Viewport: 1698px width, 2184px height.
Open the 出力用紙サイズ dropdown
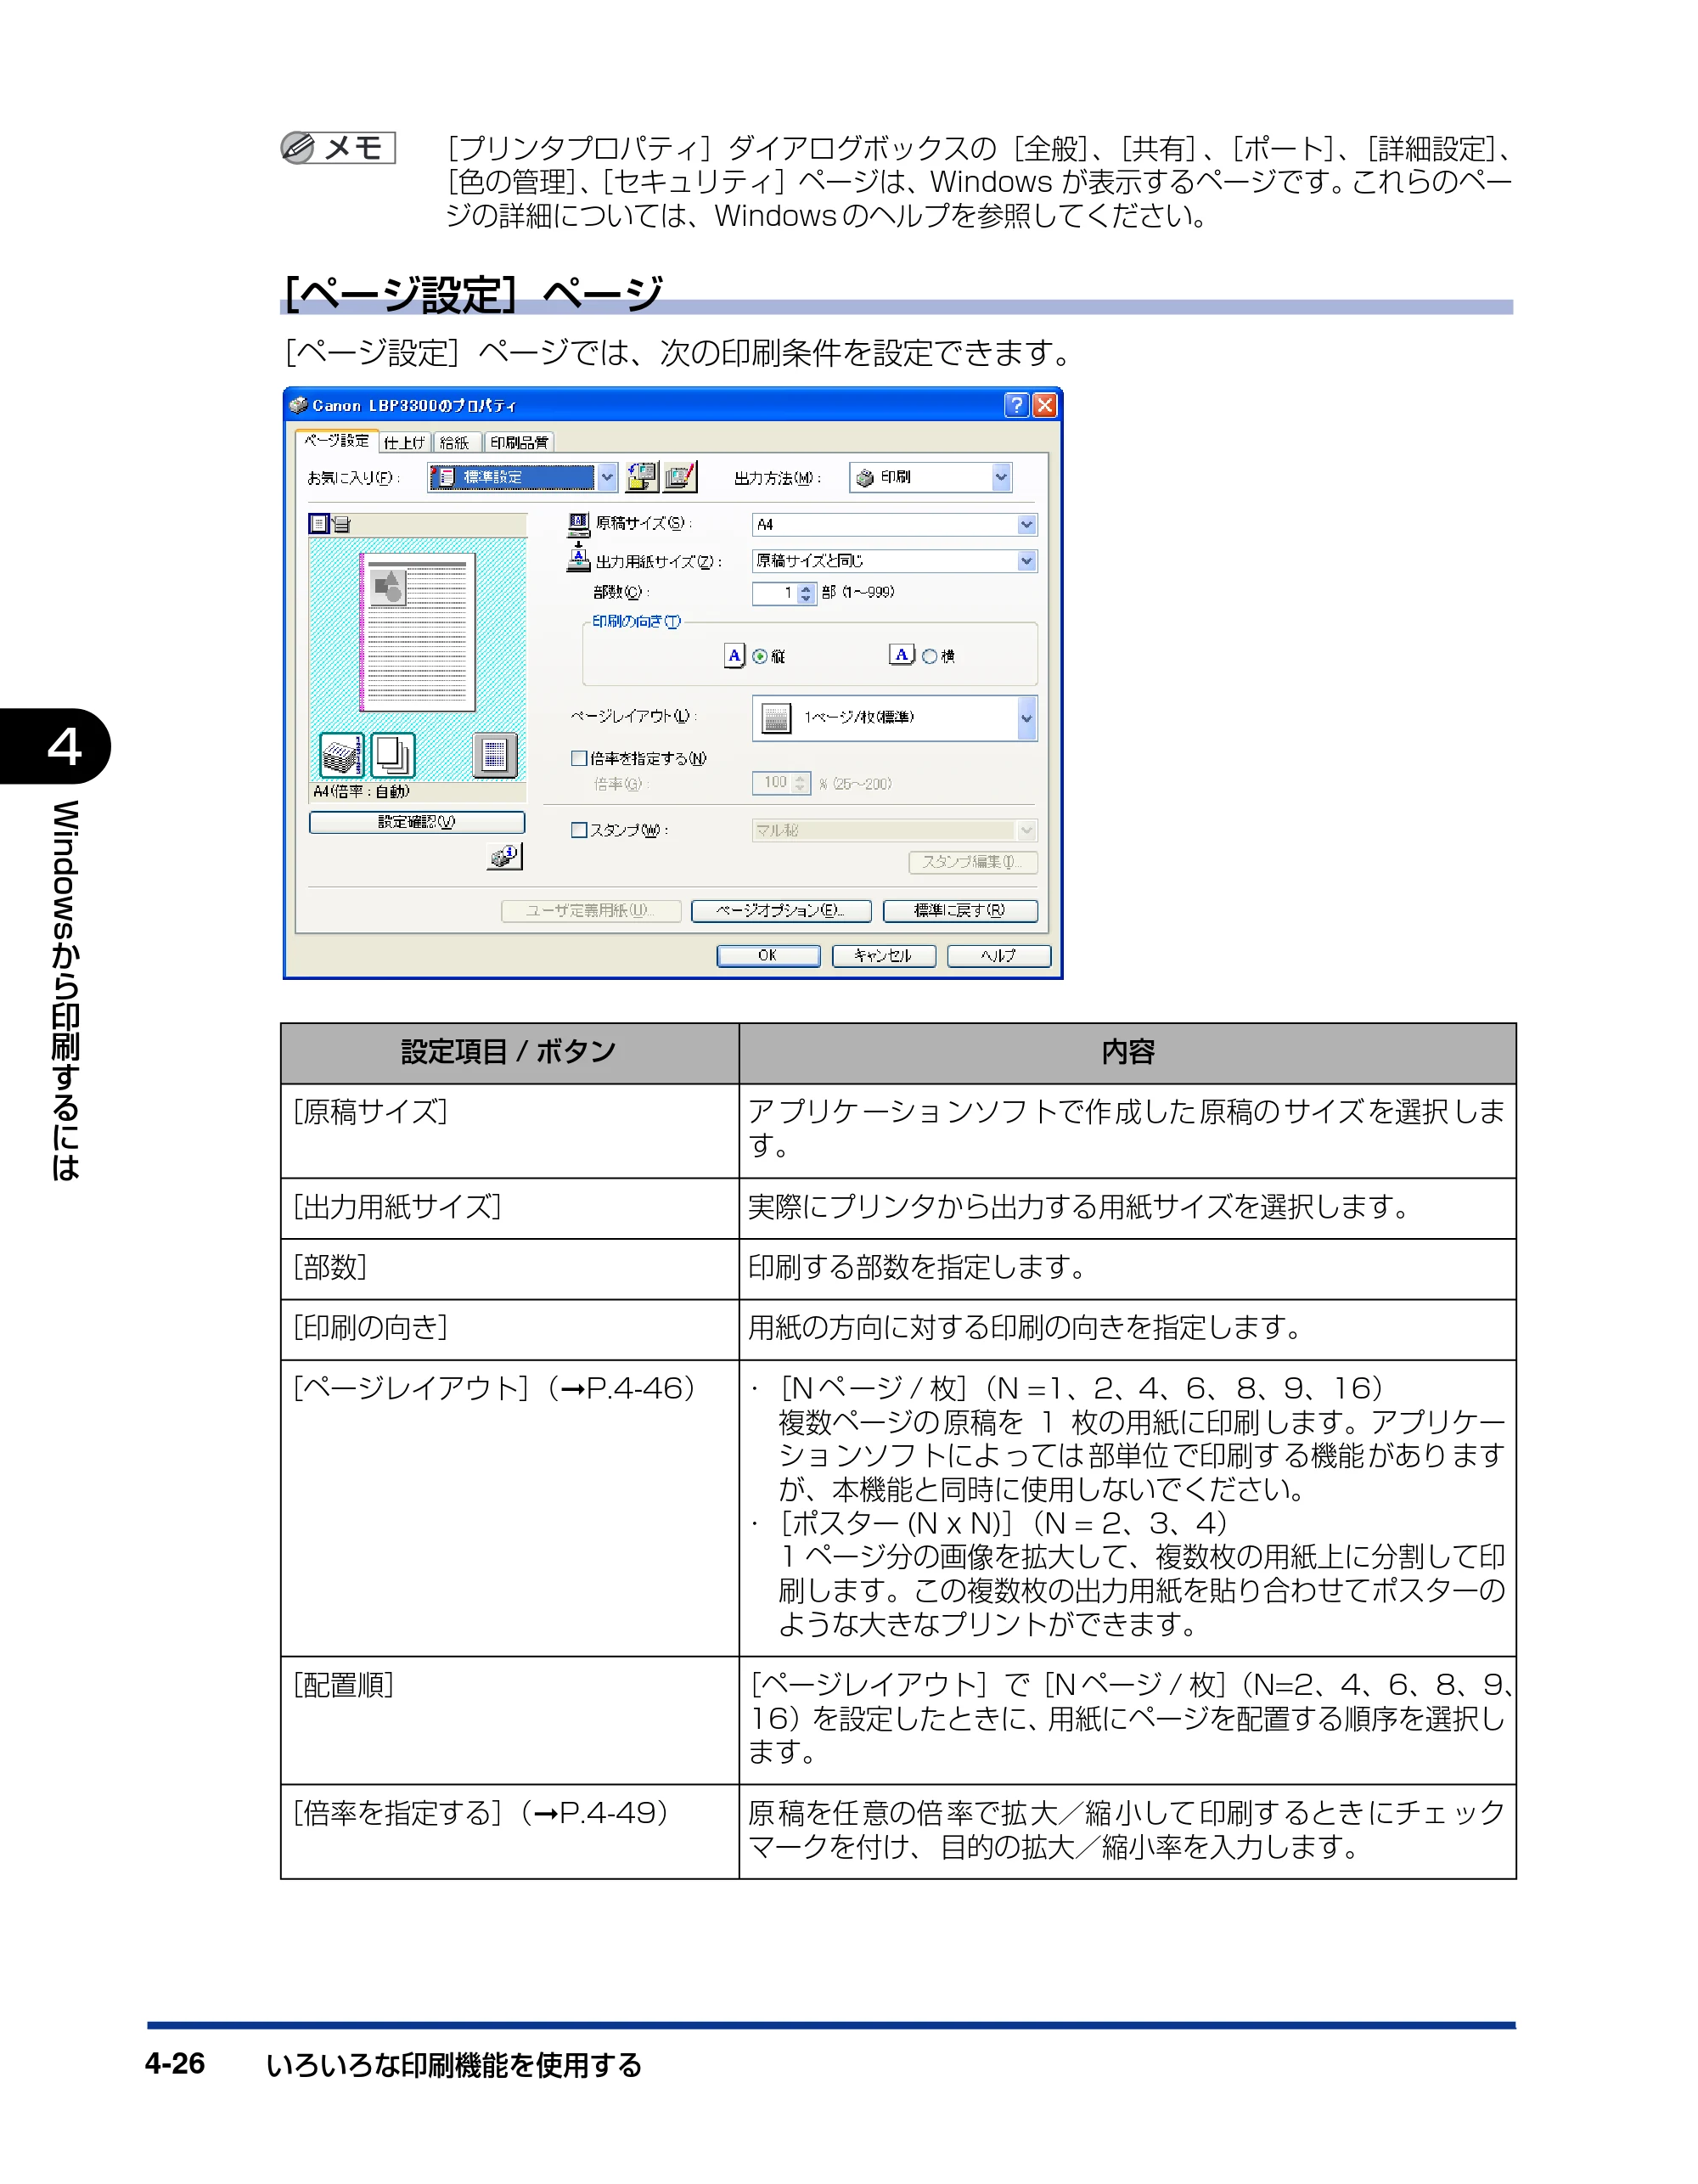coord(894,561)
